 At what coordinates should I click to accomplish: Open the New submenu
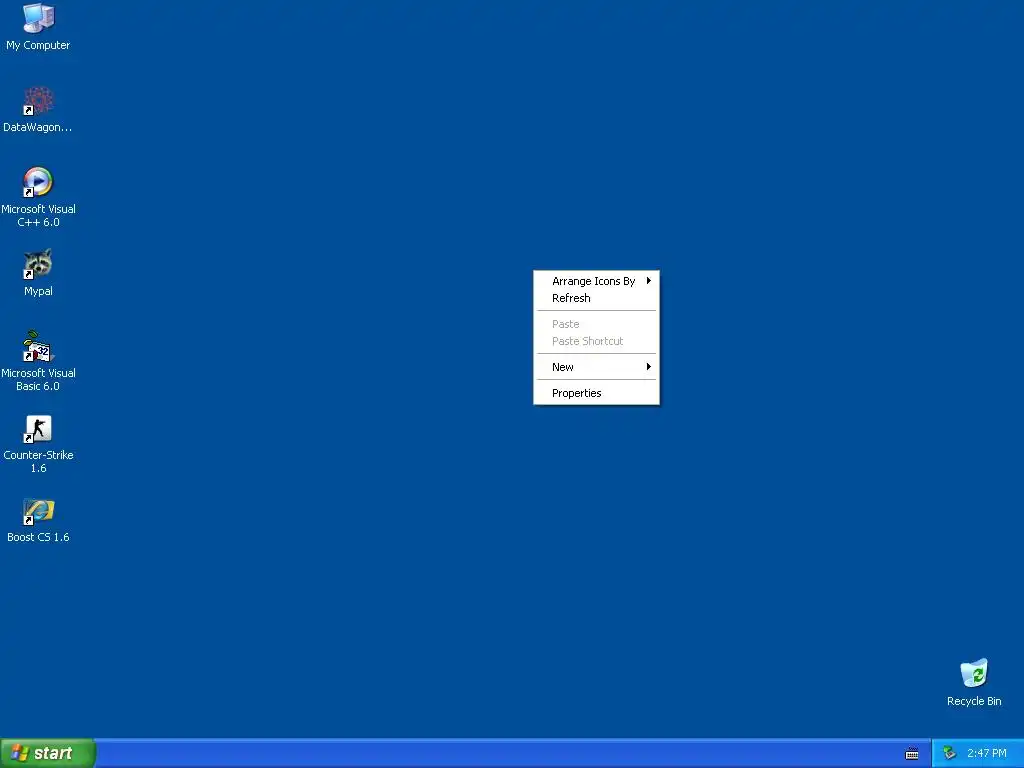coord(596,367)
